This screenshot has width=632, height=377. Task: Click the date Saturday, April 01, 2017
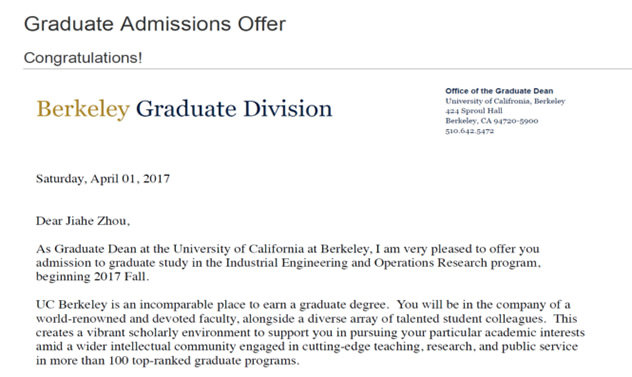click(103, 179)
